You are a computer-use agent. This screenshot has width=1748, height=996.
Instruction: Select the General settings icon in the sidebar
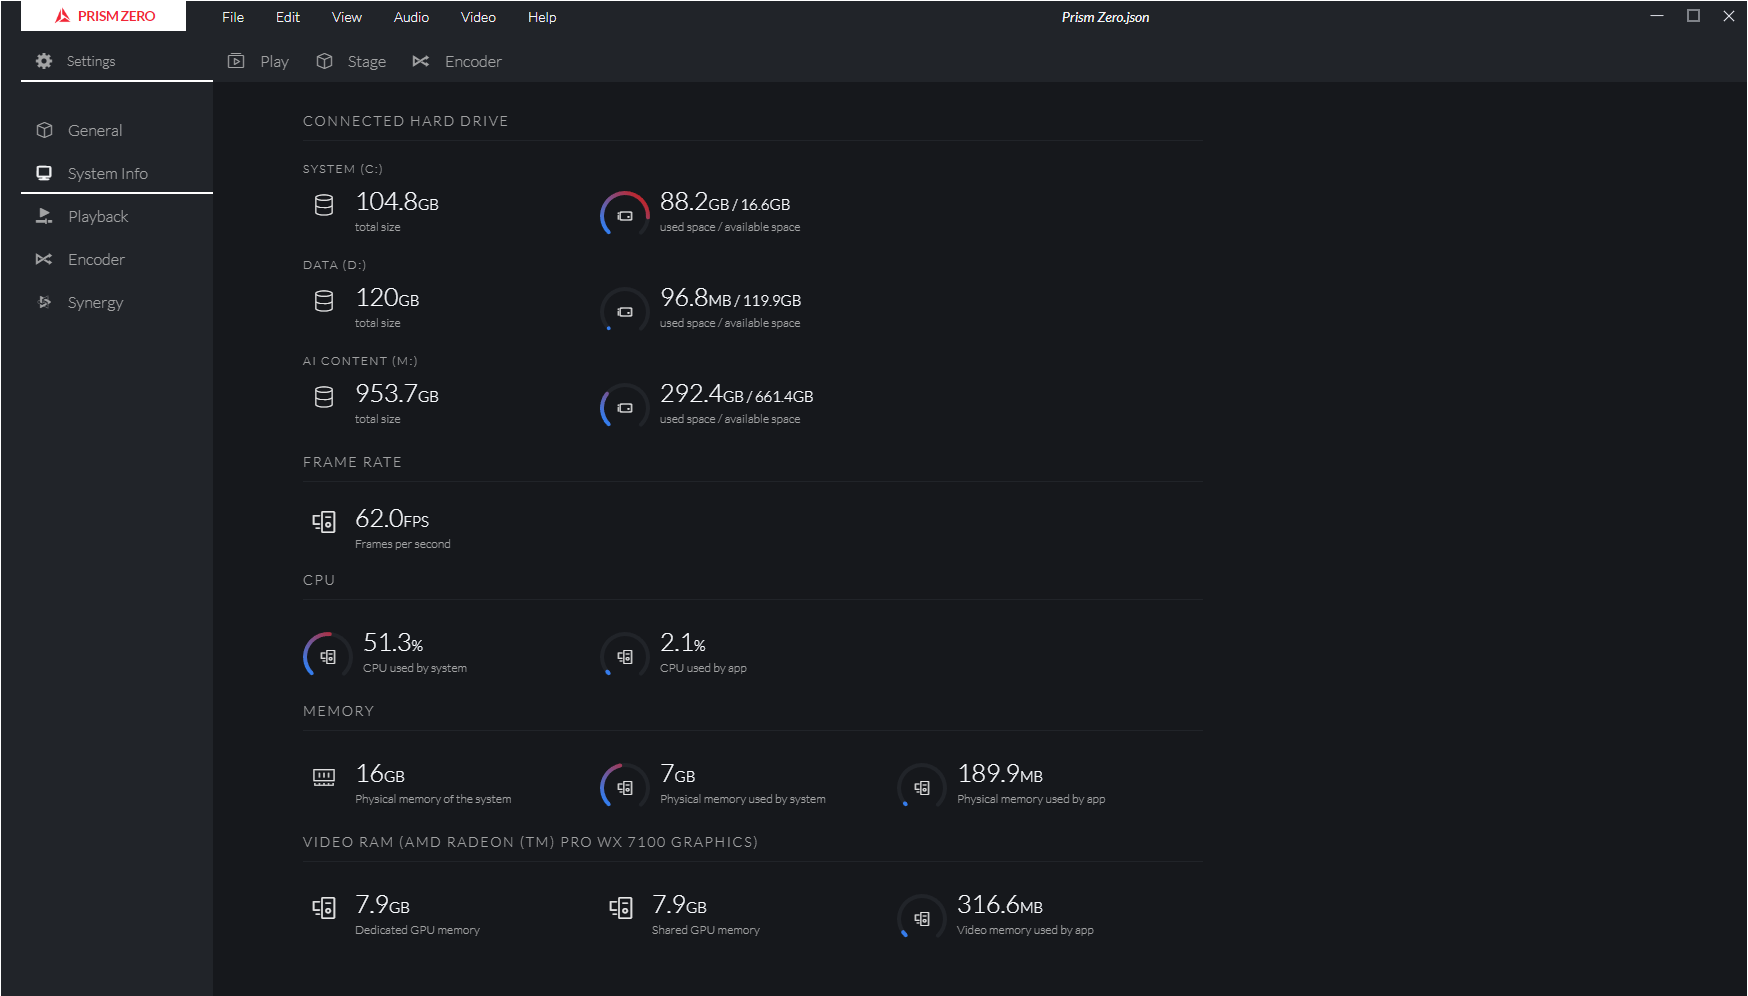point(44,130)
